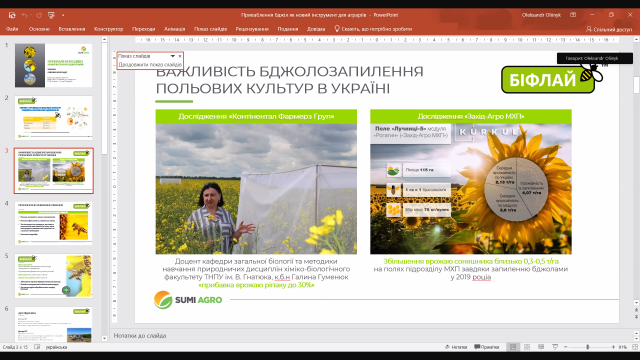Viewport: 640px width, 360px height.
Task: Click the Слайд 3 з 15 status indicator
Action: (15, 347)
